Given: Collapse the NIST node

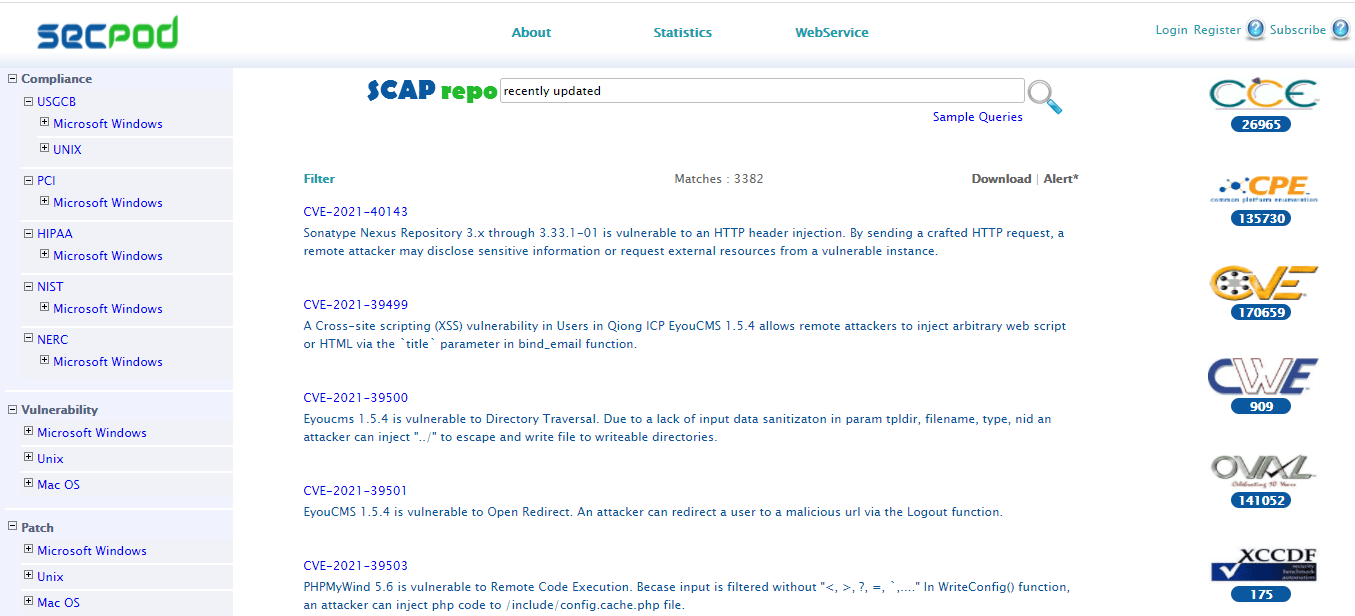Looking at the screenshot, I should click(28, 286).
